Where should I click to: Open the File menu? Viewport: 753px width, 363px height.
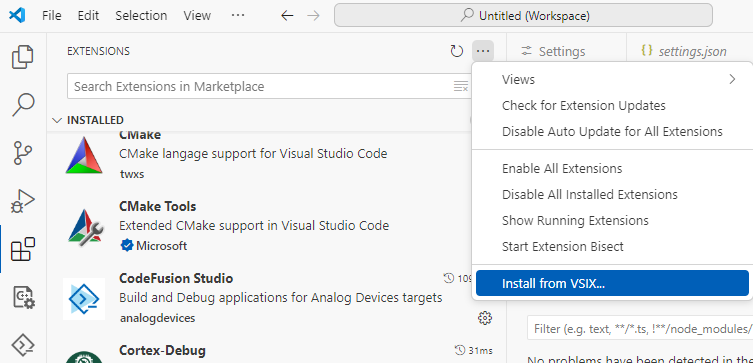[51, 16]
